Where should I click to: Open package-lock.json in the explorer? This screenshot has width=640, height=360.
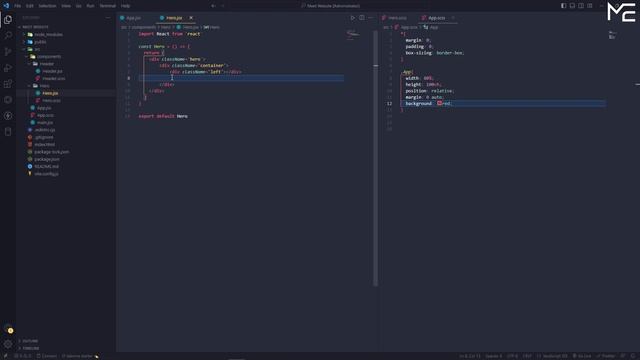(x=51, y=152)
